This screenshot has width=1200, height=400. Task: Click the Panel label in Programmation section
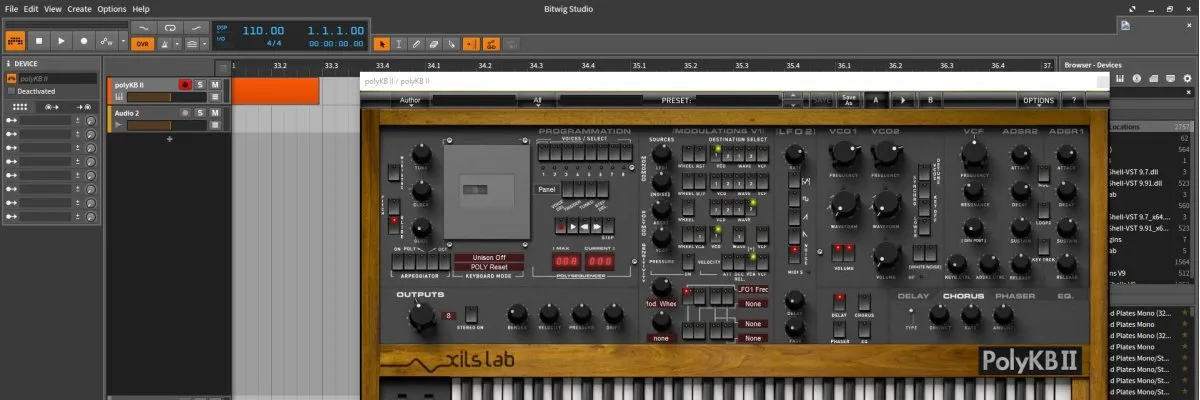pos(546,188)
